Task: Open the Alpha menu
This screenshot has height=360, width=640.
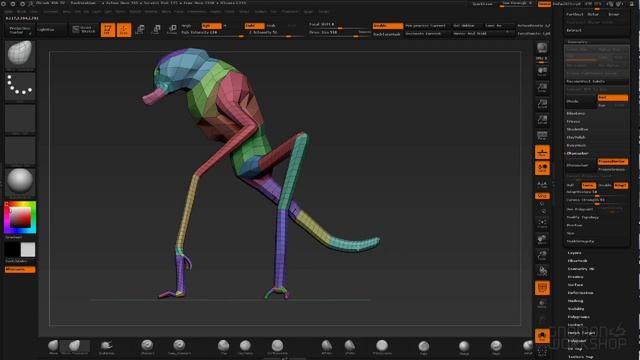Action: pos(8,12)
